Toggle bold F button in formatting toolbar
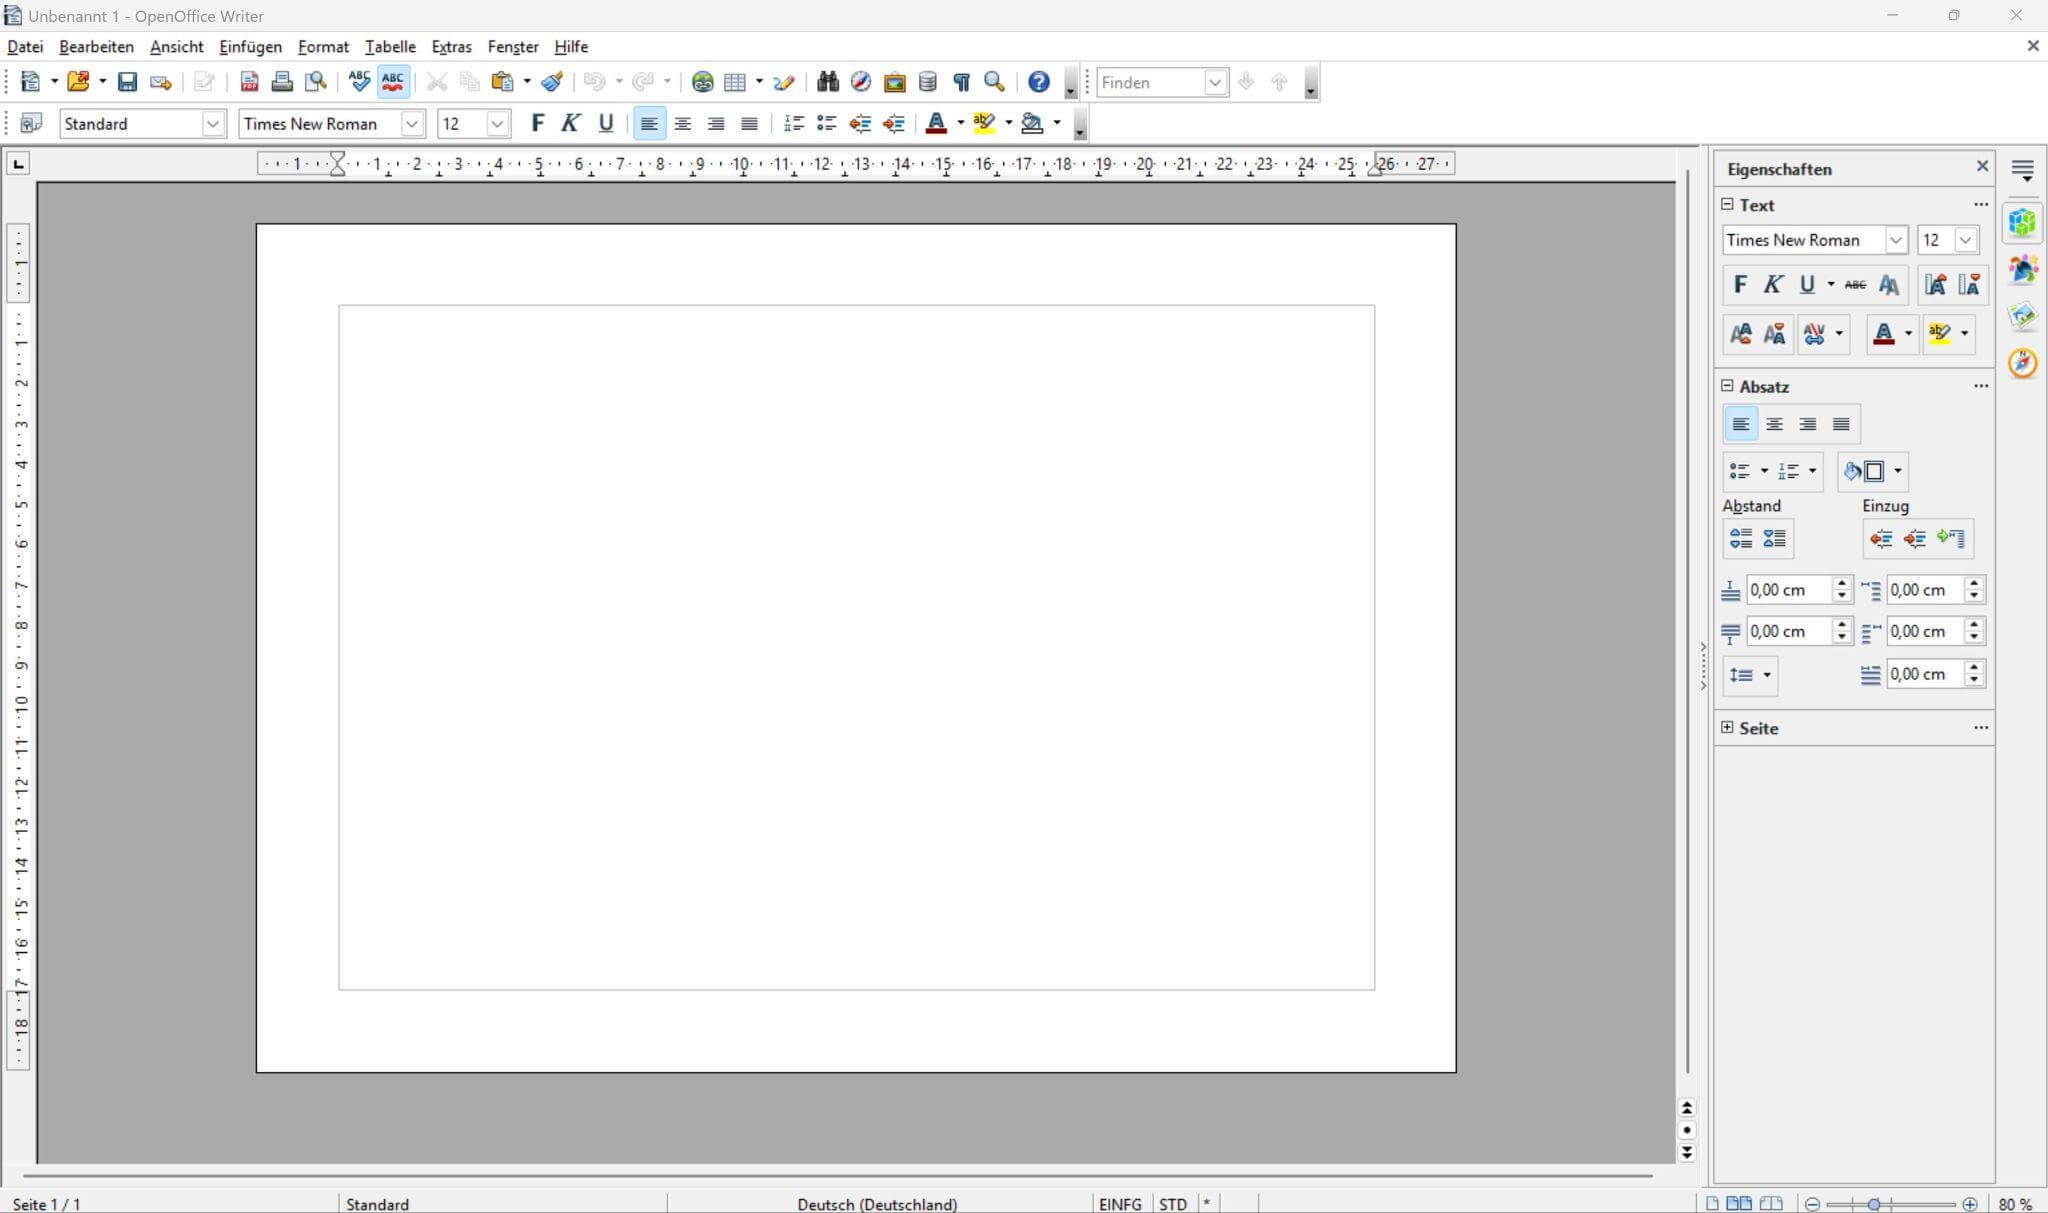The image size is (2048, 1213). pos(537,123)
